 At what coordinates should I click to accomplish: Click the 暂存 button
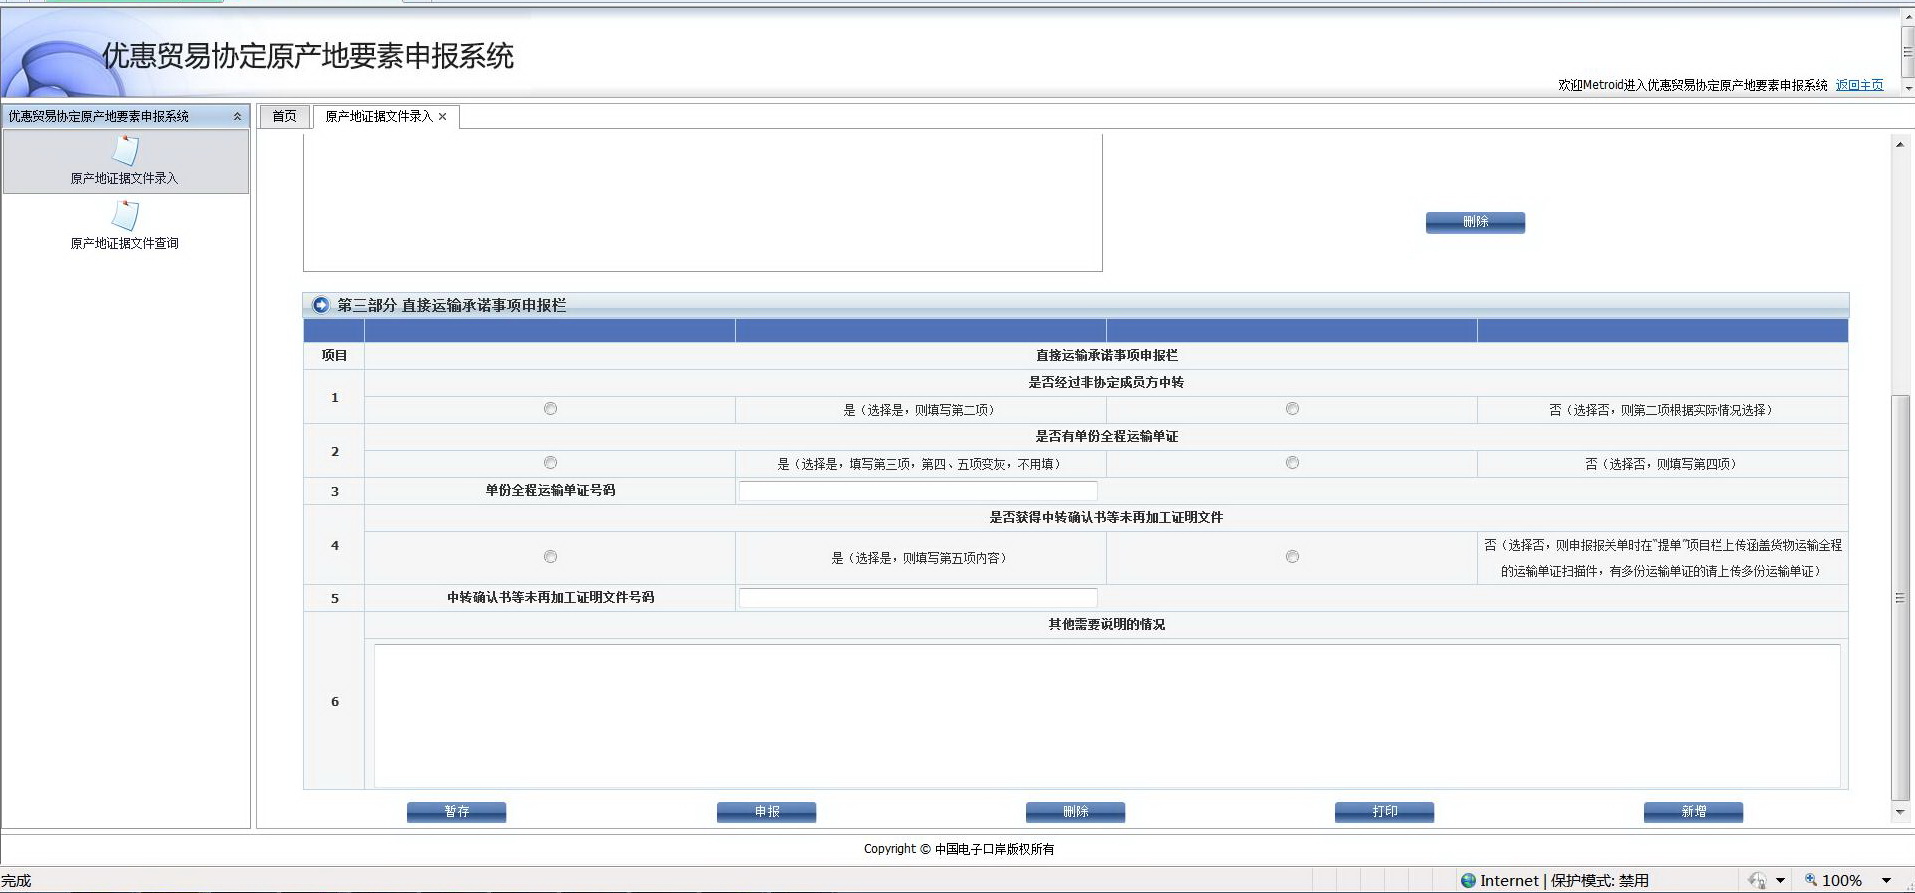click(456, 812)
